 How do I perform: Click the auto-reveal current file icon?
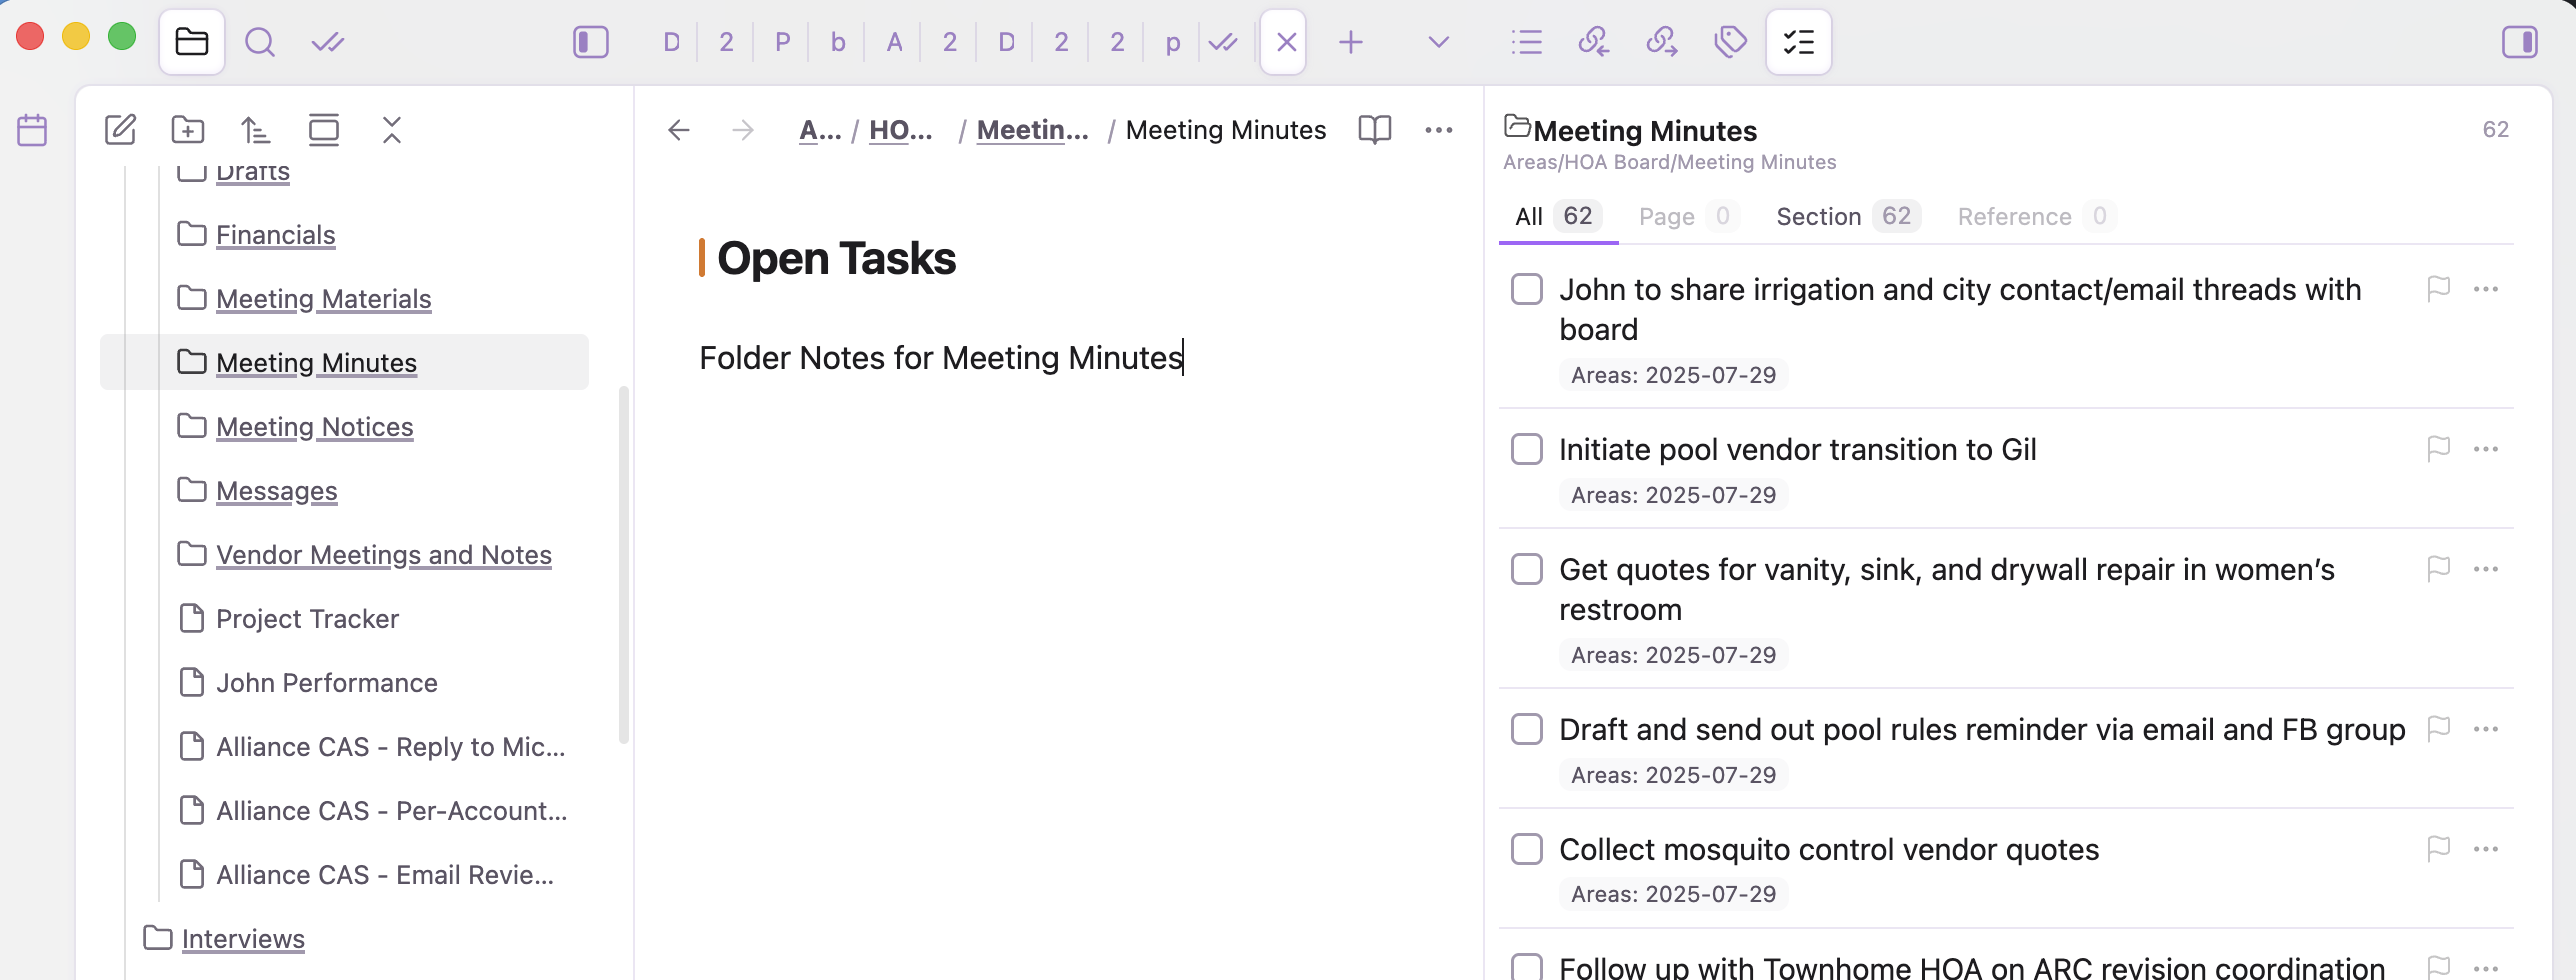[x=324, y=130]
